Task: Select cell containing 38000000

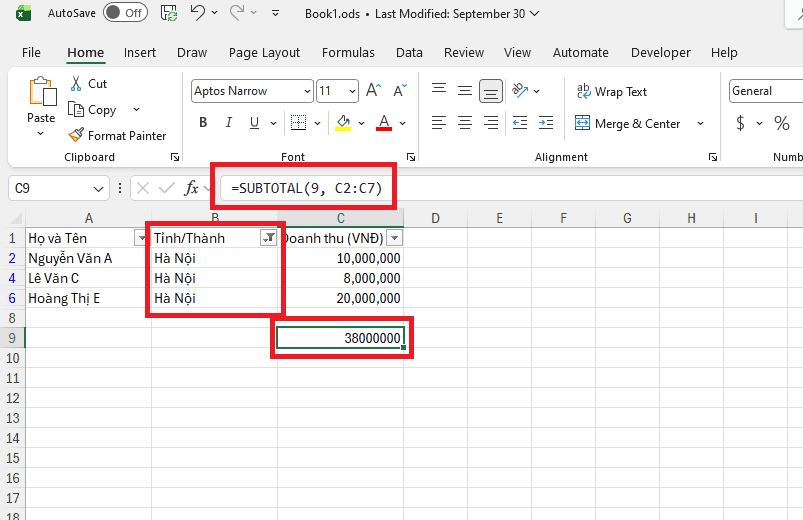Action: pyautogui.click(x=341, y=338)
